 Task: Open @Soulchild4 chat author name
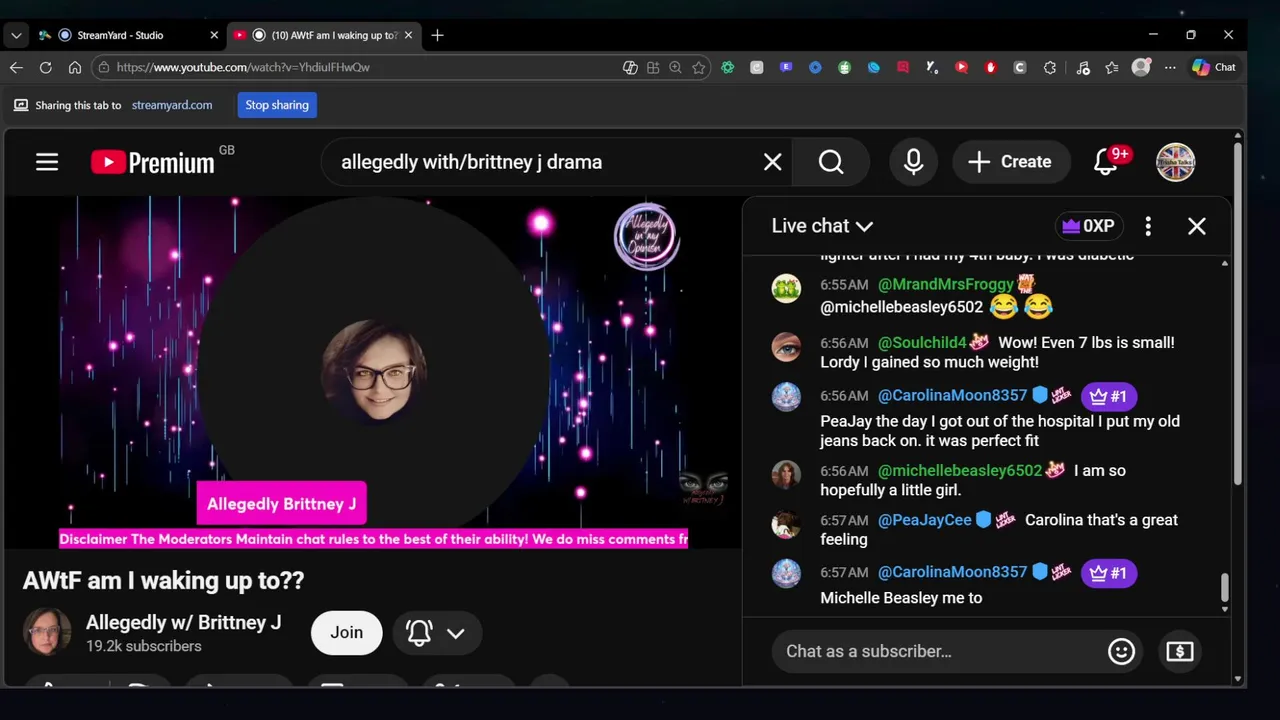click(x=922, y=342)
